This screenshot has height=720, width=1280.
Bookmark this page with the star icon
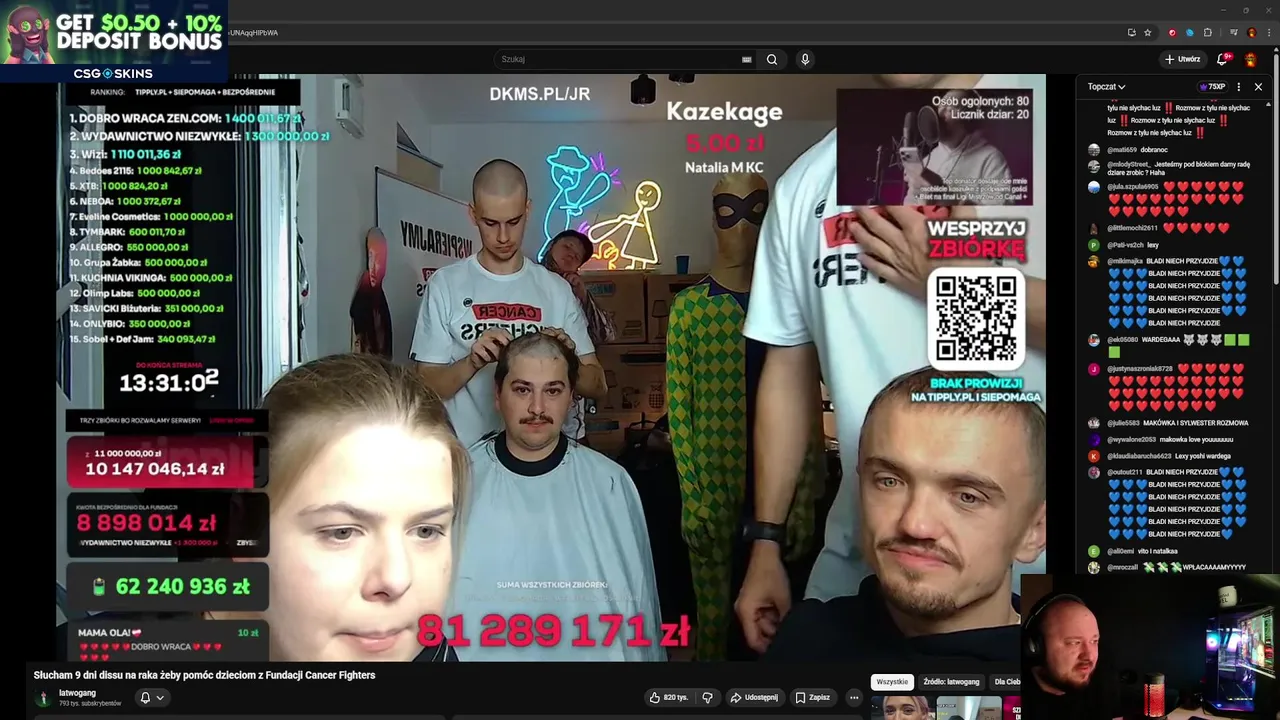tap(1148, 32)
